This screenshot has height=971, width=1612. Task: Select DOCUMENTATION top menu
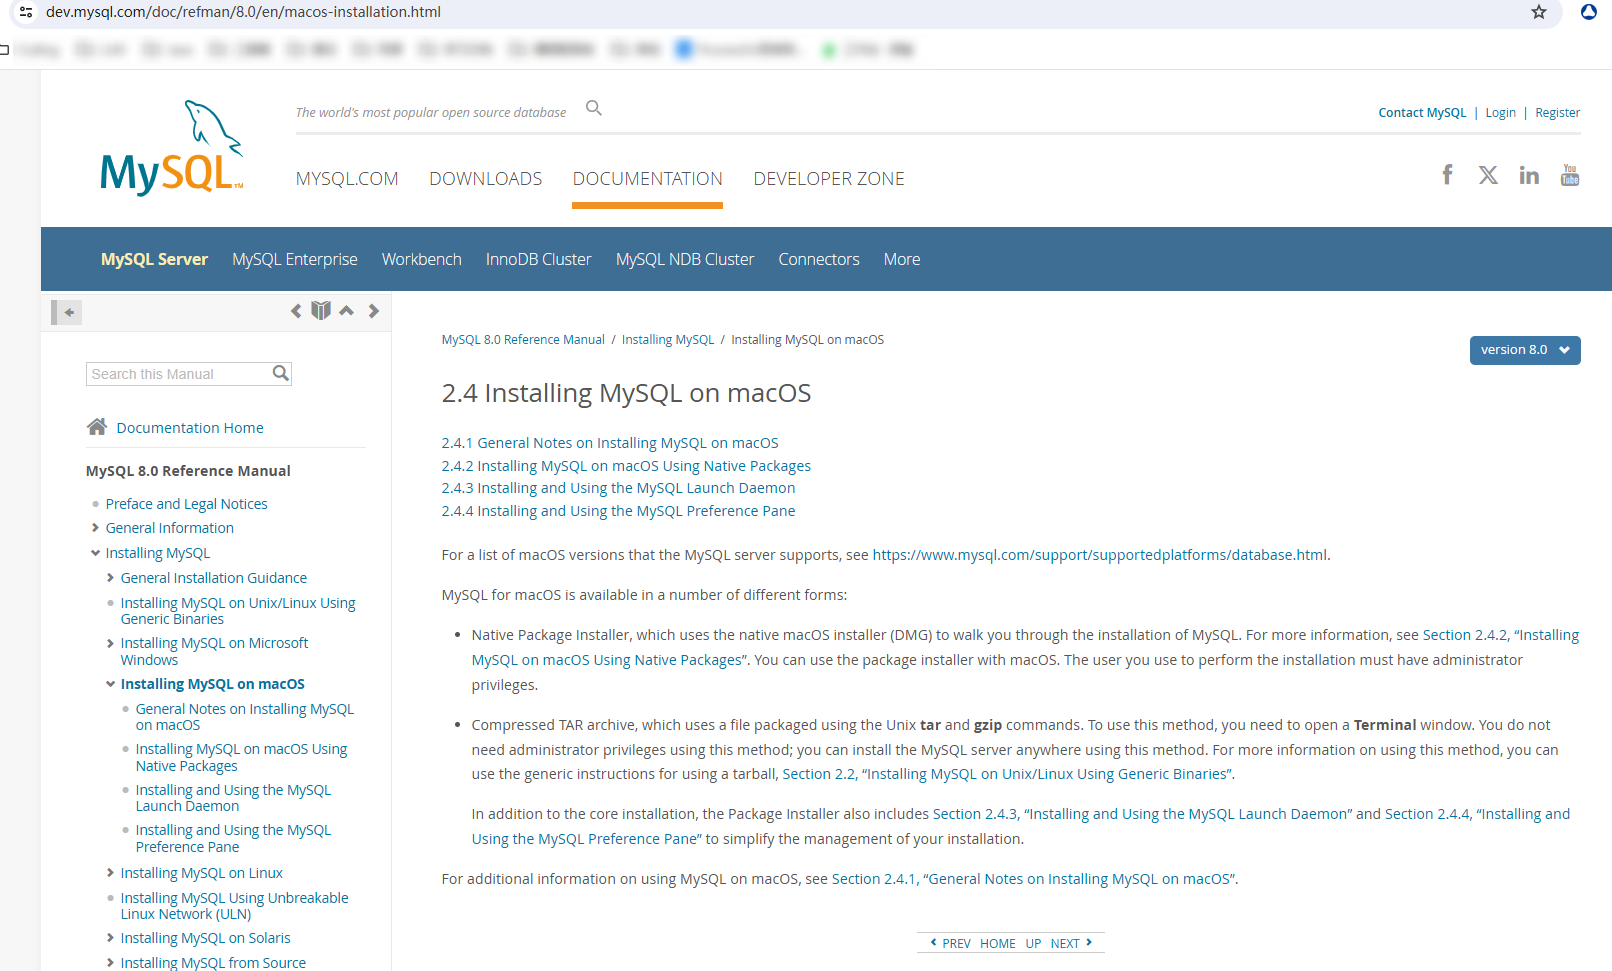coord(647,179)
